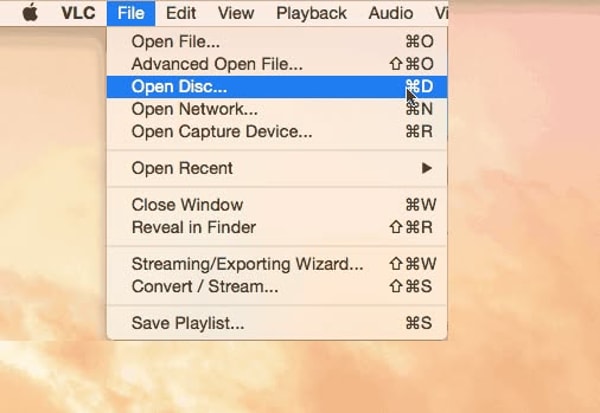
Task: Choose Open File... from File menu
Action: (x=277, y=41)
